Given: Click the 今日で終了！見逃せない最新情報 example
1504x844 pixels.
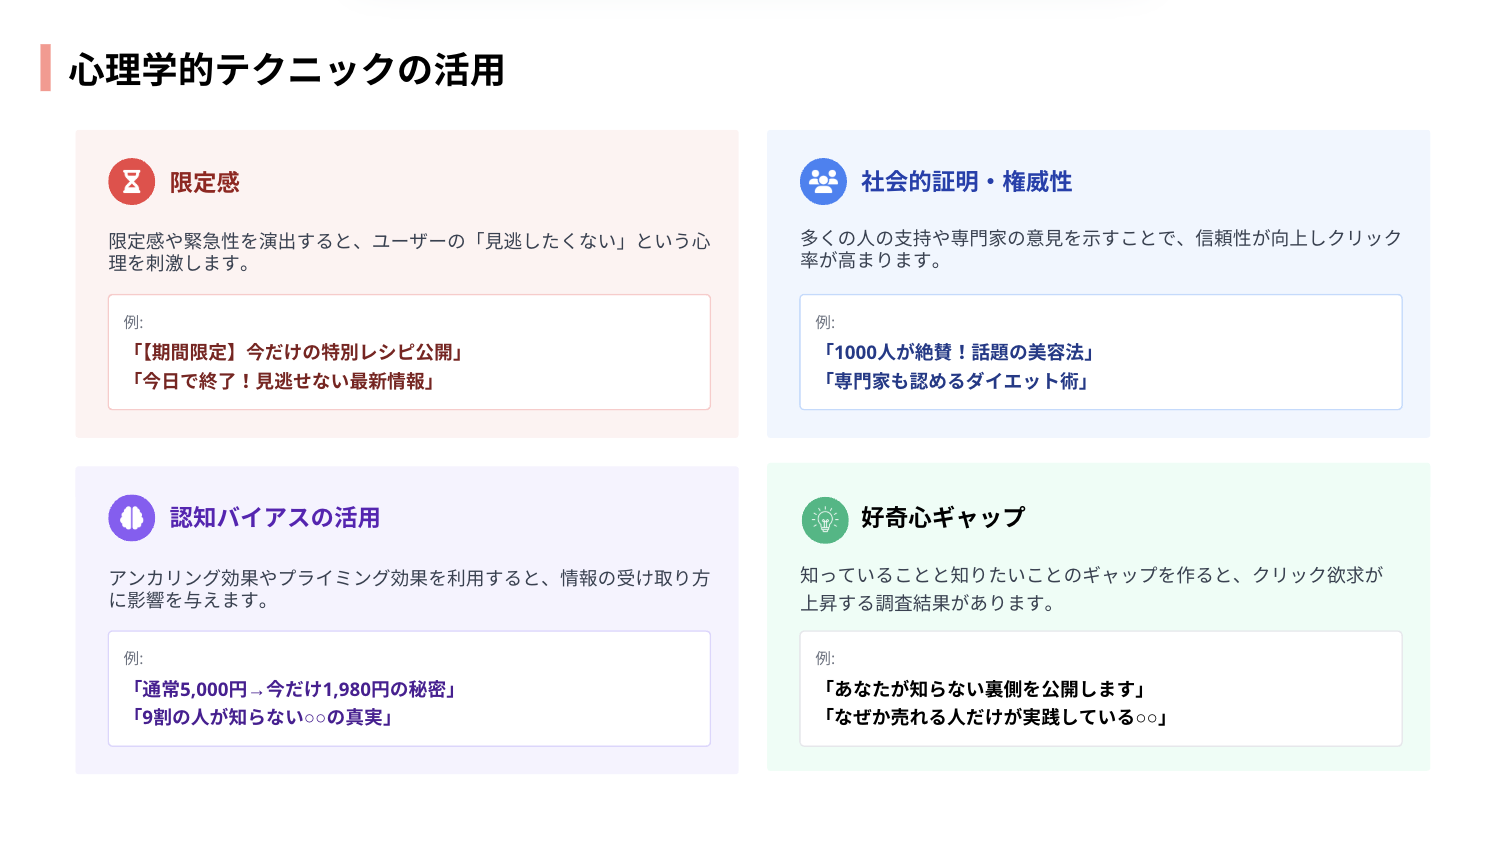Looking at the screenshot, I should [281, 381].
